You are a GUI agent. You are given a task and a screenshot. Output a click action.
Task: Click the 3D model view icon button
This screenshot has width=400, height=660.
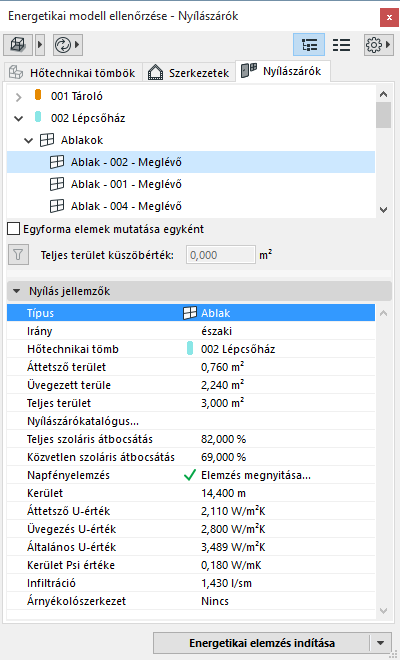pos(18,45)
